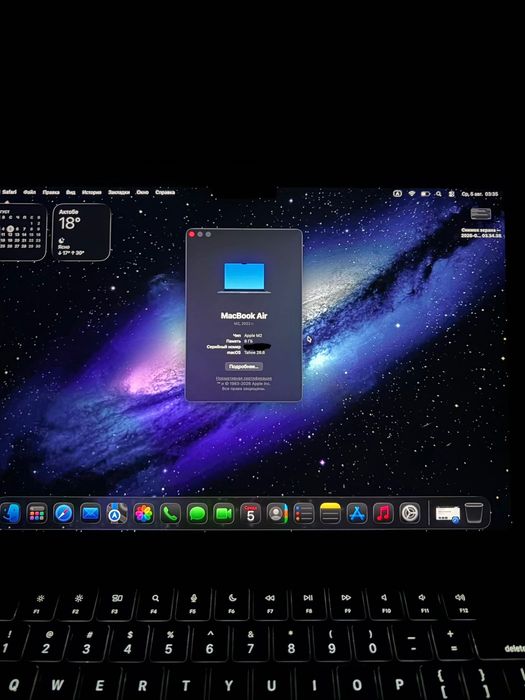Open System Settings gear in Dock

point(410,514)
